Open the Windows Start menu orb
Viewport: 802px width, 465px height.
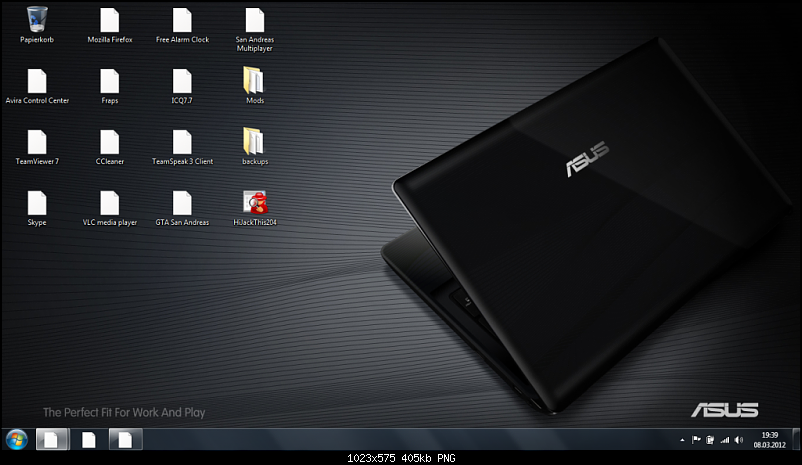click(17, 440)
